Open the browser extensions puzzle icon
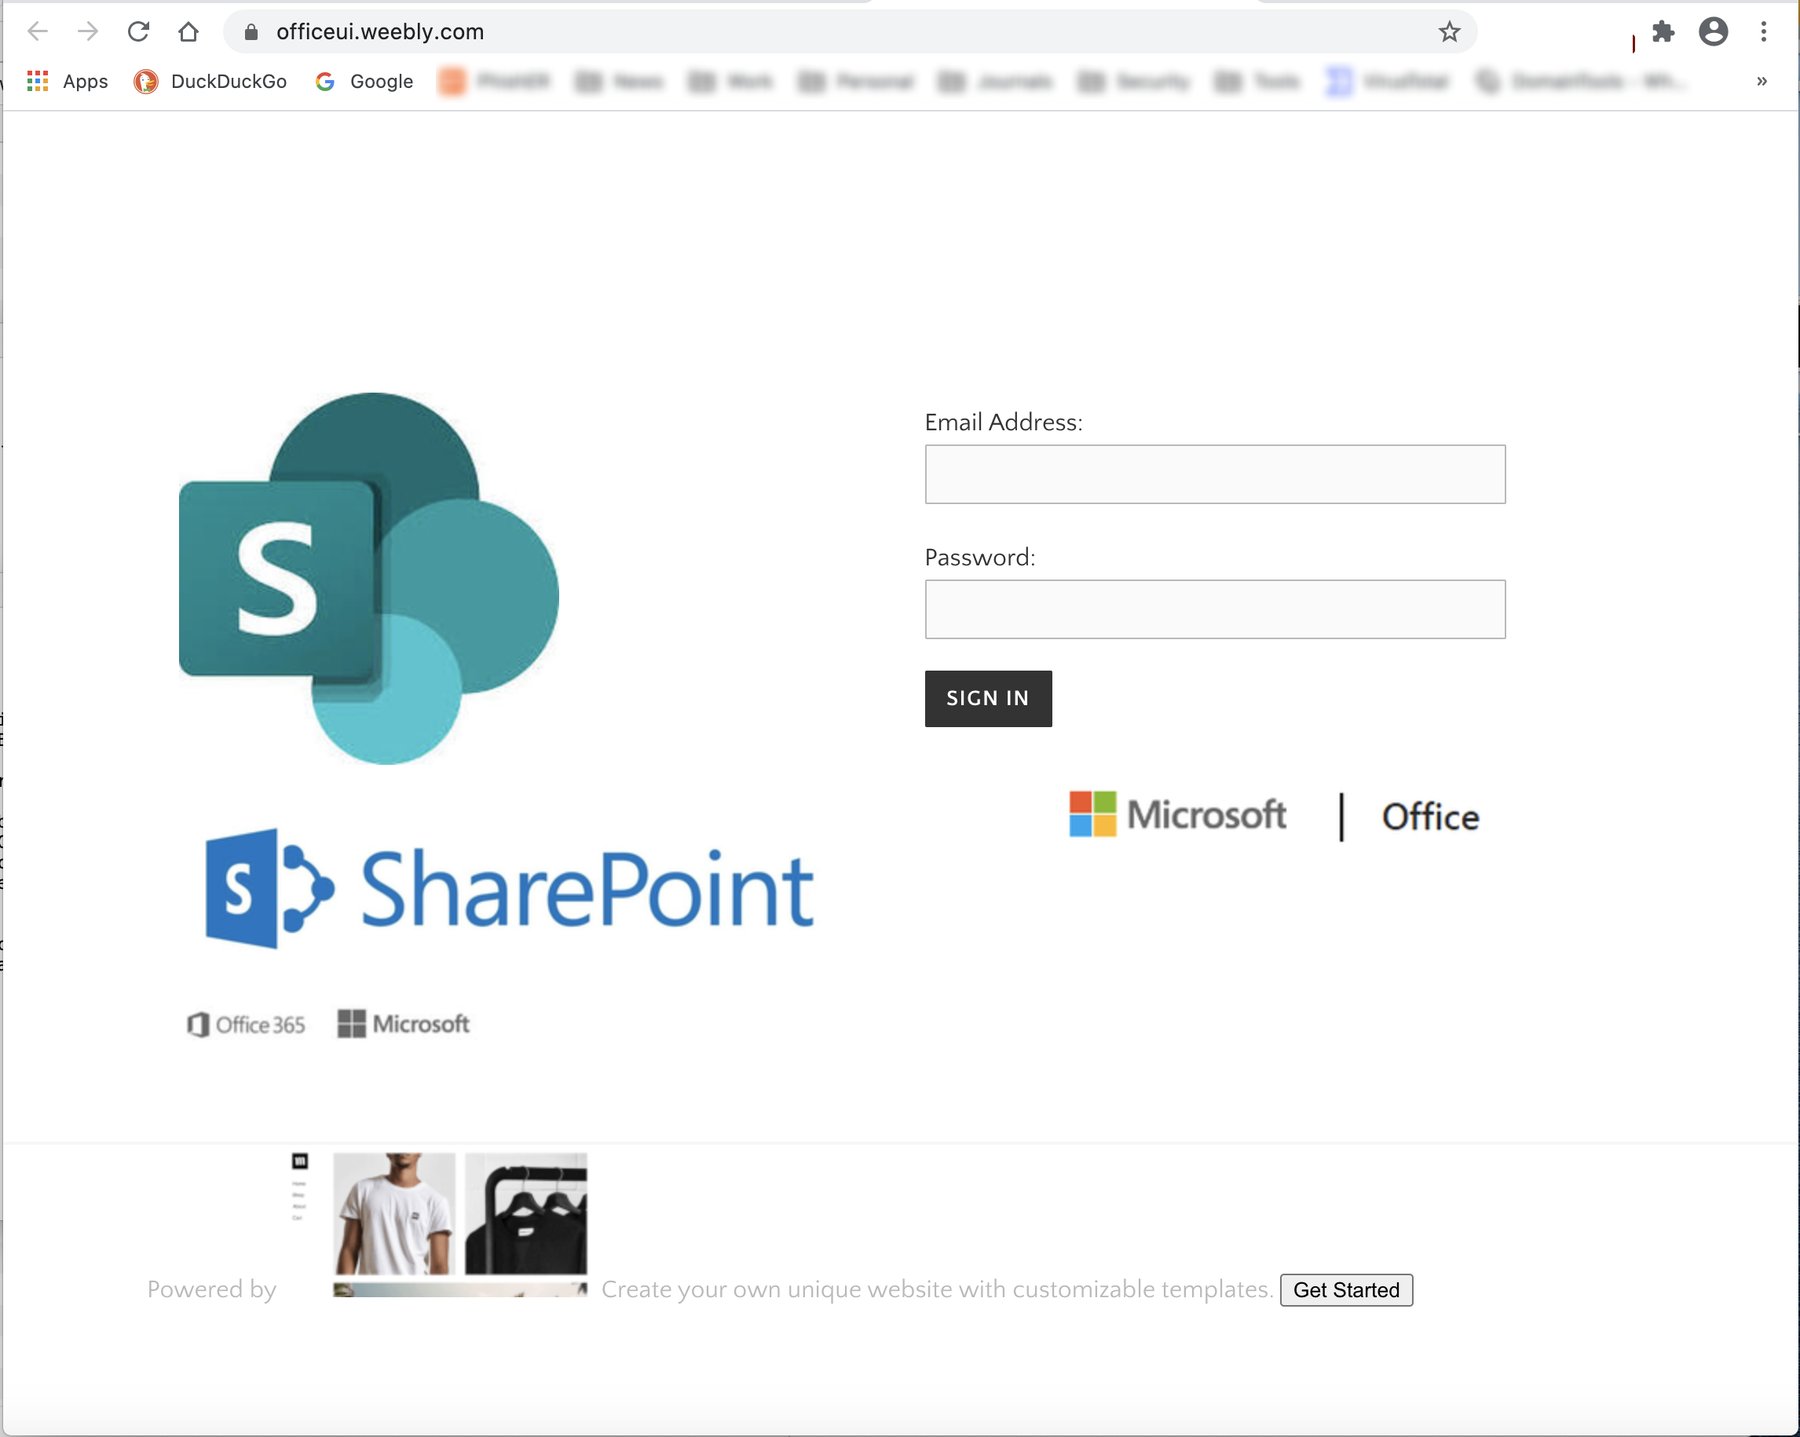This screenshot has width=1800, height=1437. [1664, 31]
